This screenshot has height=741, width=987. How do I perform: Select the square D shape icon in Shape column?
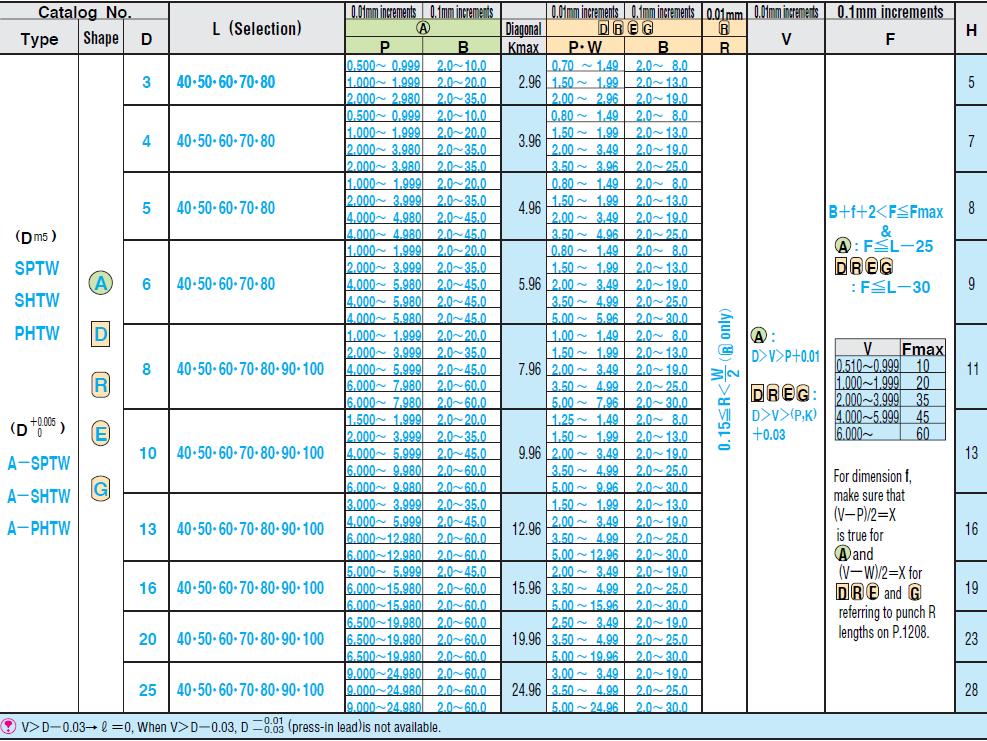click(99, 334)
